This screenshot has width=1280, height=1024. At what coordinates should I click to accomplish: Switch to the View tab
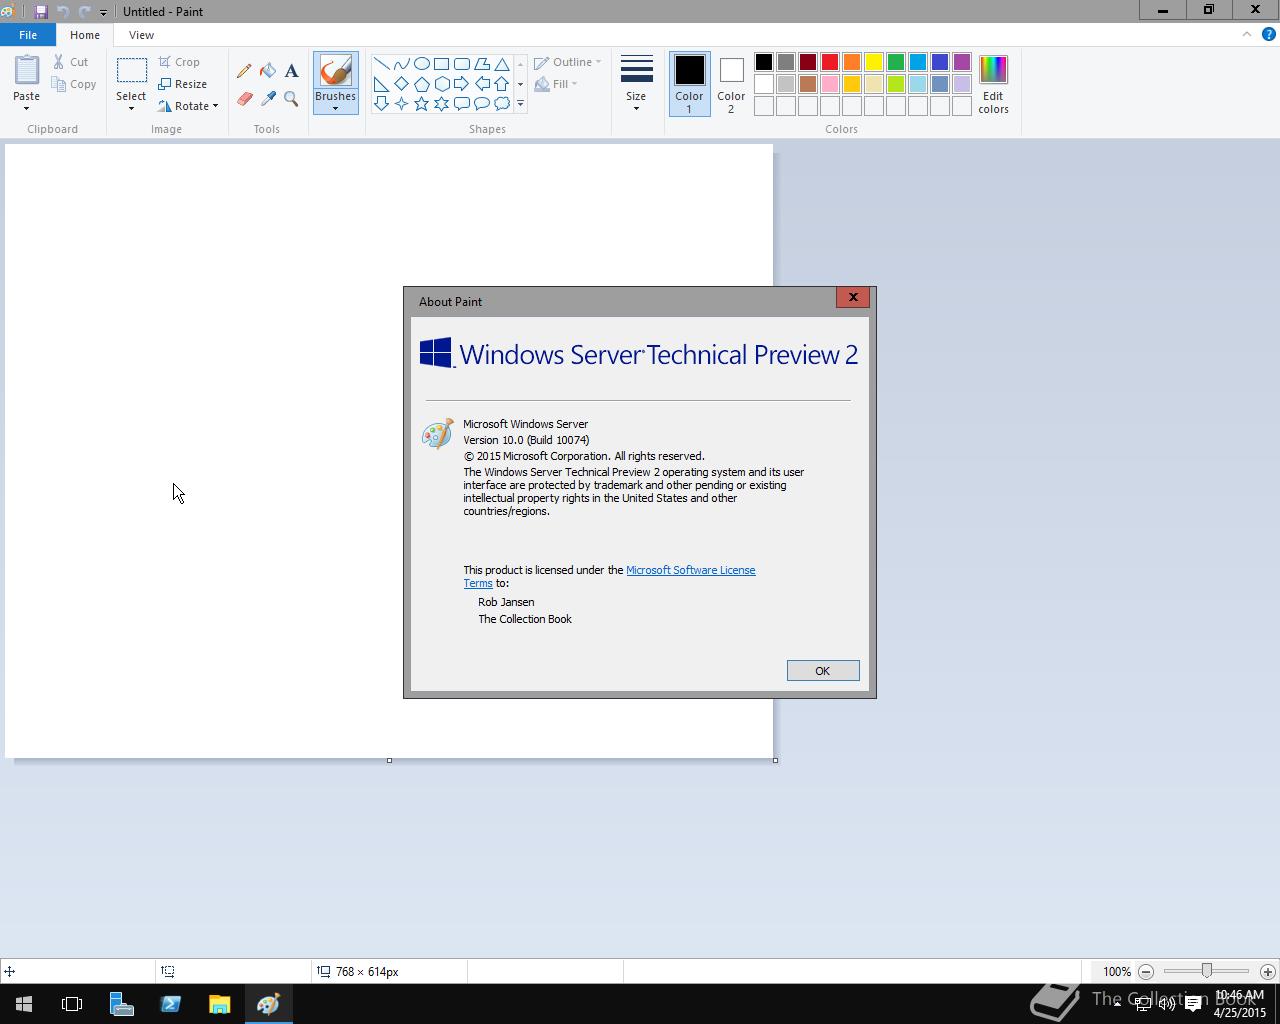[141, 35]
